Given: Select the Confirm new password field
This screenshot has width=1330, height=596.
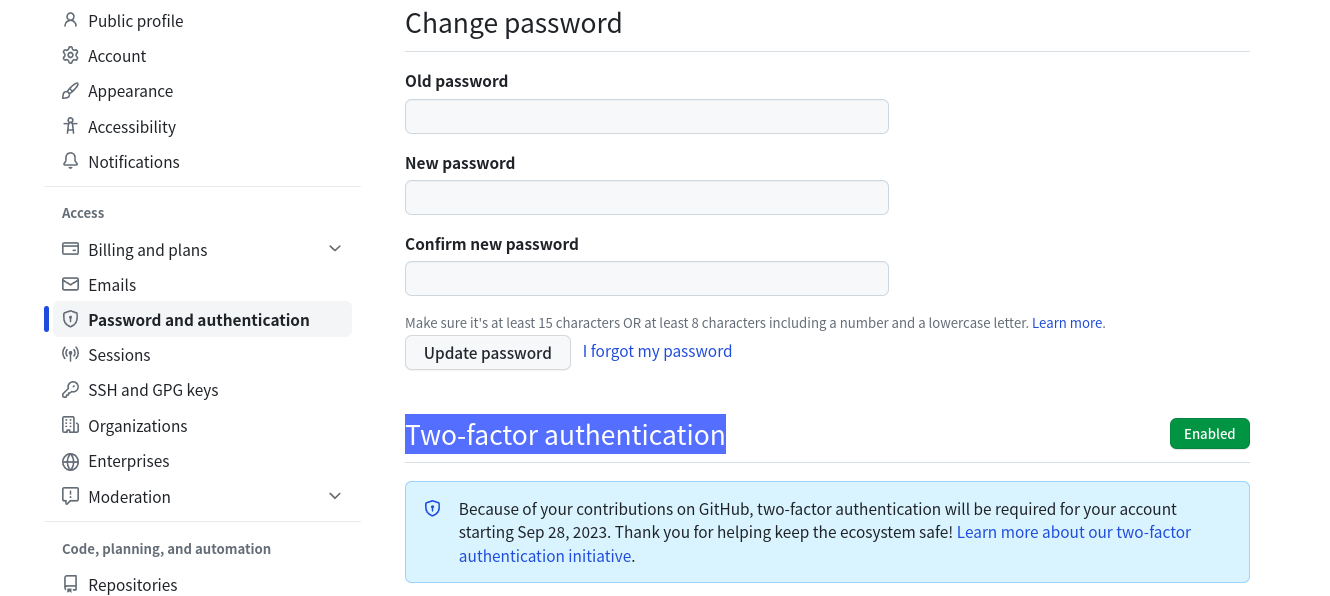Looking at the screenshot, I should [x=646, y=278].
